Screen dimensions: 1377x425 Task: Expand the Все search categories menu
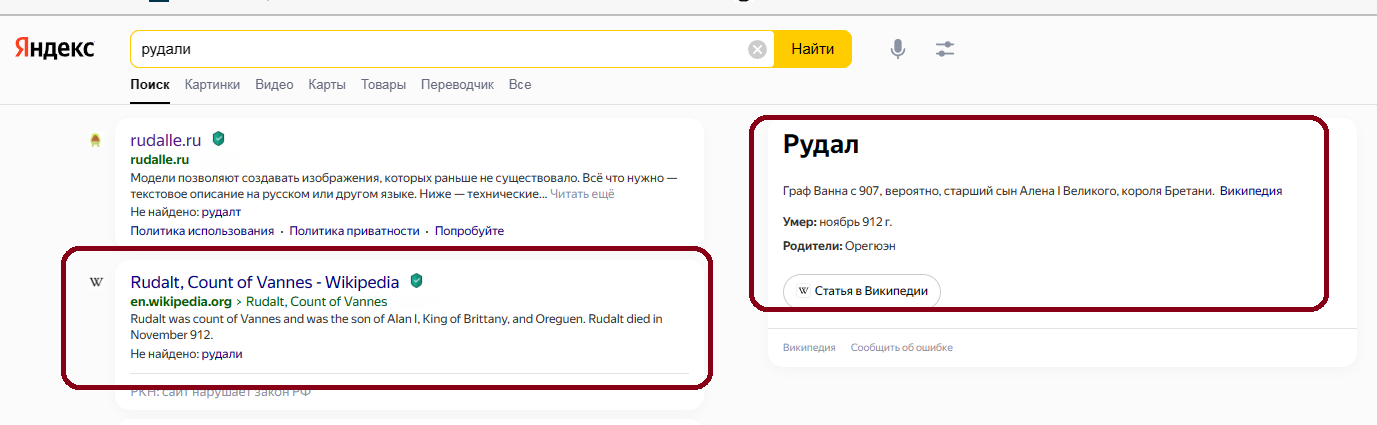coord(519,85)
